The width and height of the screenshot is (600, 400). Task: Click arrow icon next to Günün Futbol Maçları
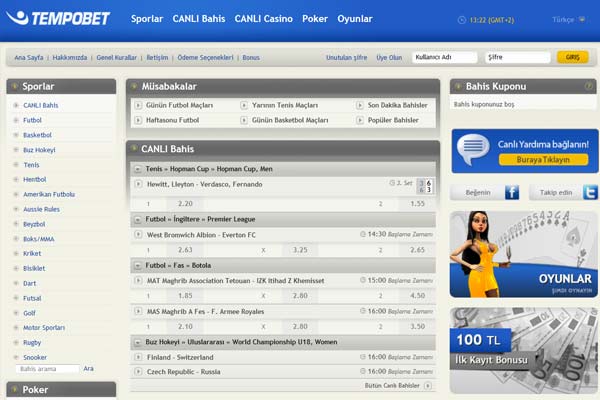[138, 105]
